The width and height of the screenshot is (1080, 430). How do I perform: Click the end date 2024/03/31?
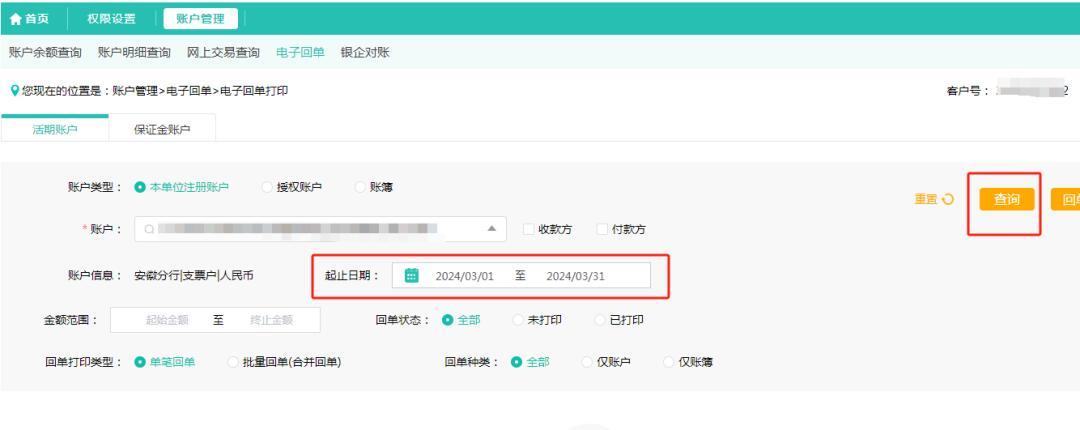(576, 276)
